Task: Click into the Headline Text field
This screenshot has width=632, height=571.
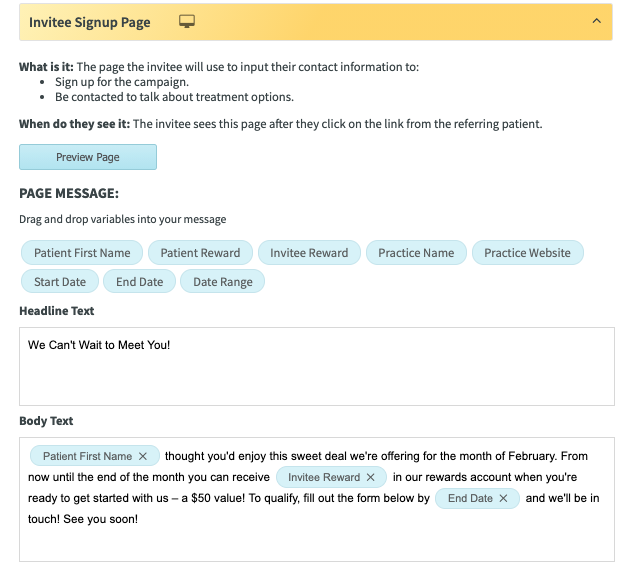Action: coord(317,366)
